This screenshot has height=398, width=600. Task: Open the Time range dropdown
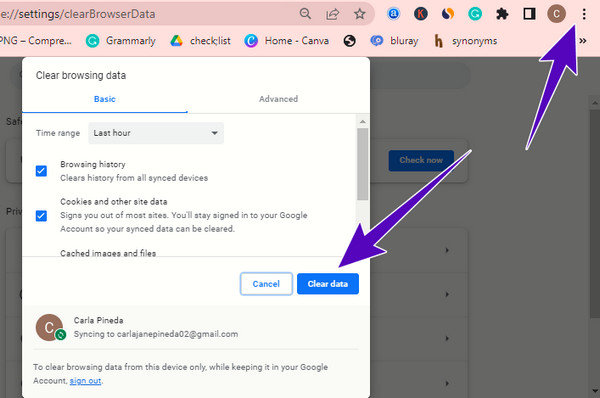click(x=156, y=133)
